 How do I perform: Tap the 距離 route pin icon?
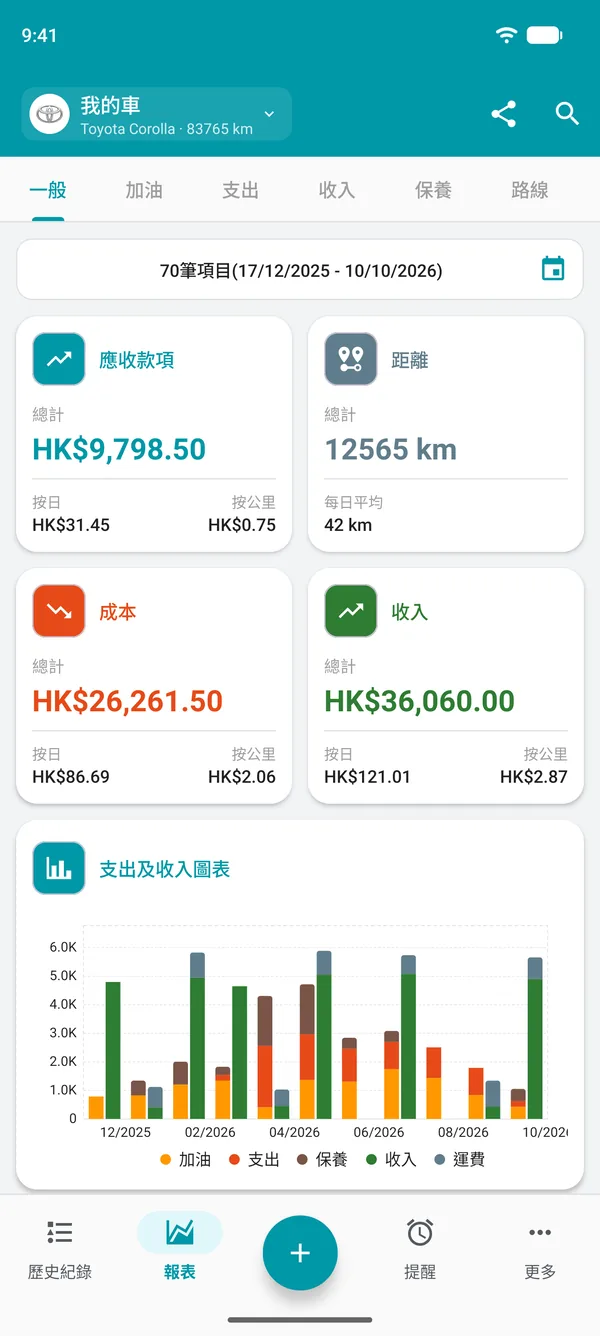point(351,359)
